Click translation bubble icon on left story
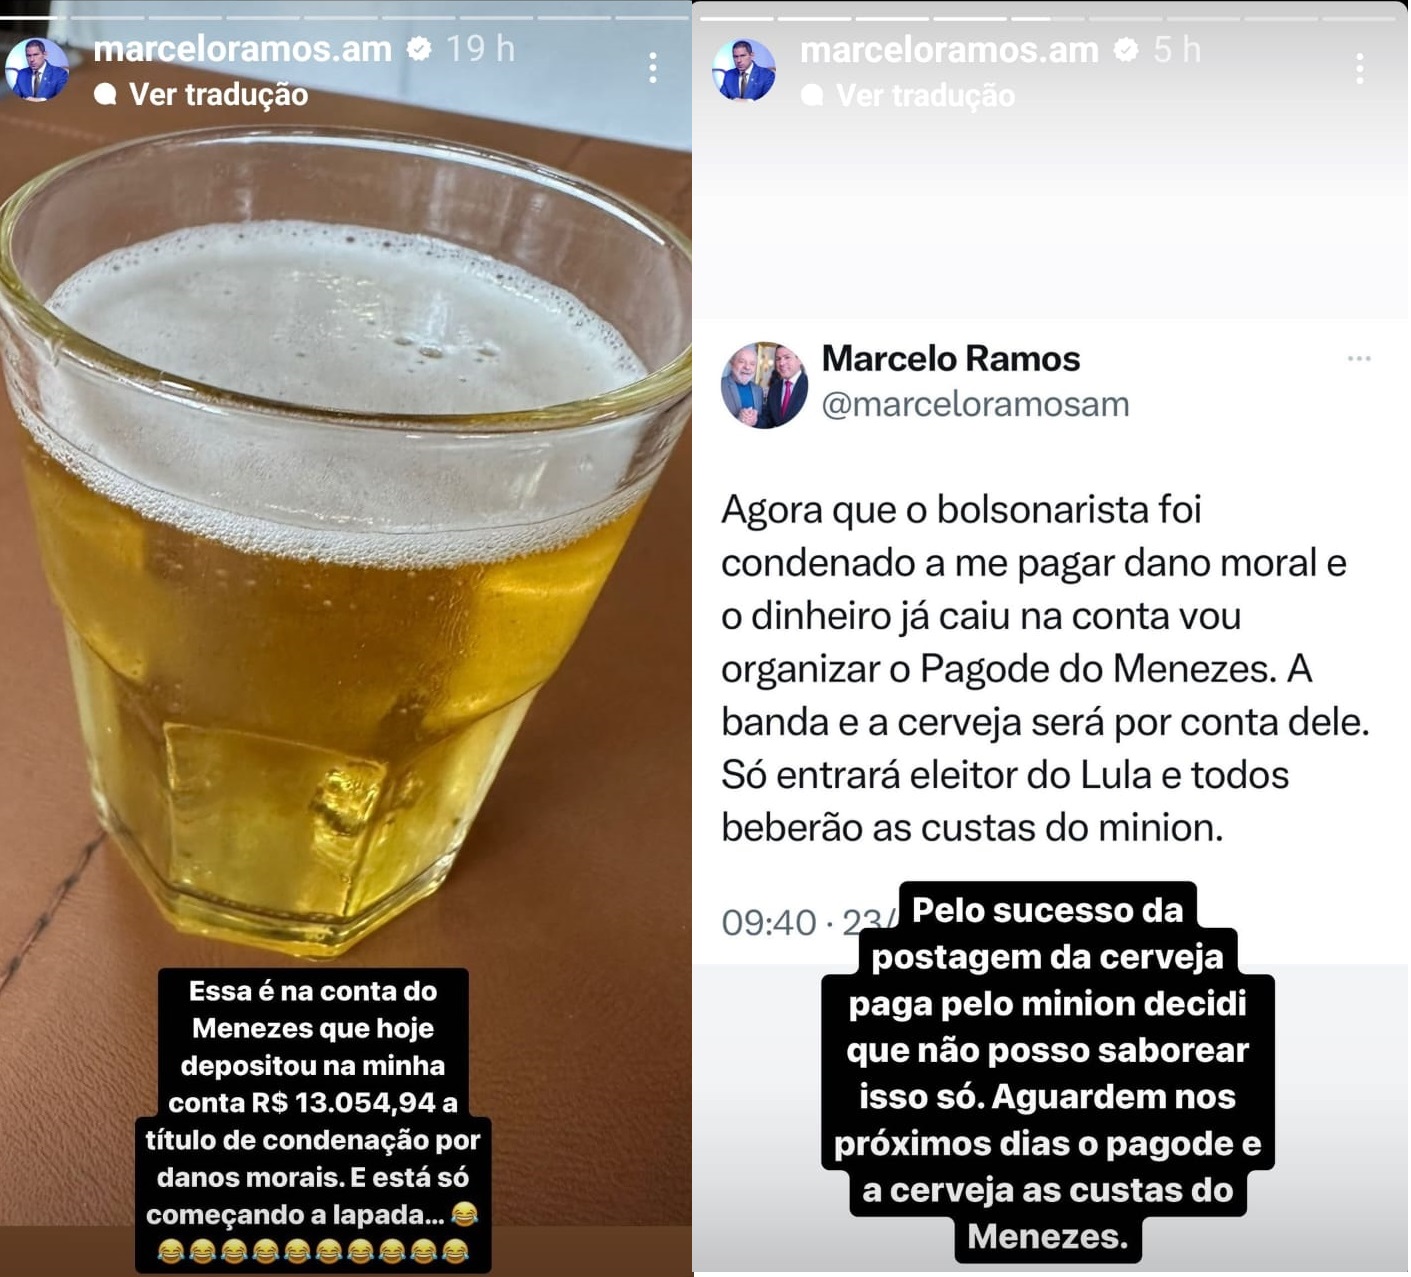The image size is (1411, 1277). (x=105, y=95)
